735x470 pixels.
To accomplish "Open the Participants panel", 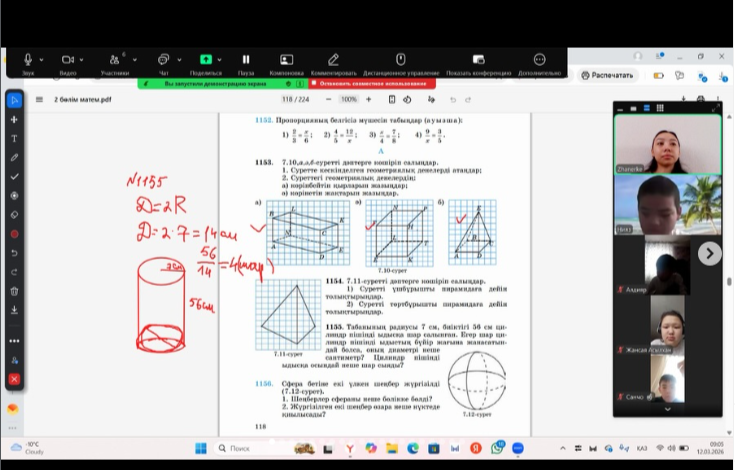I will coord(115,60).
